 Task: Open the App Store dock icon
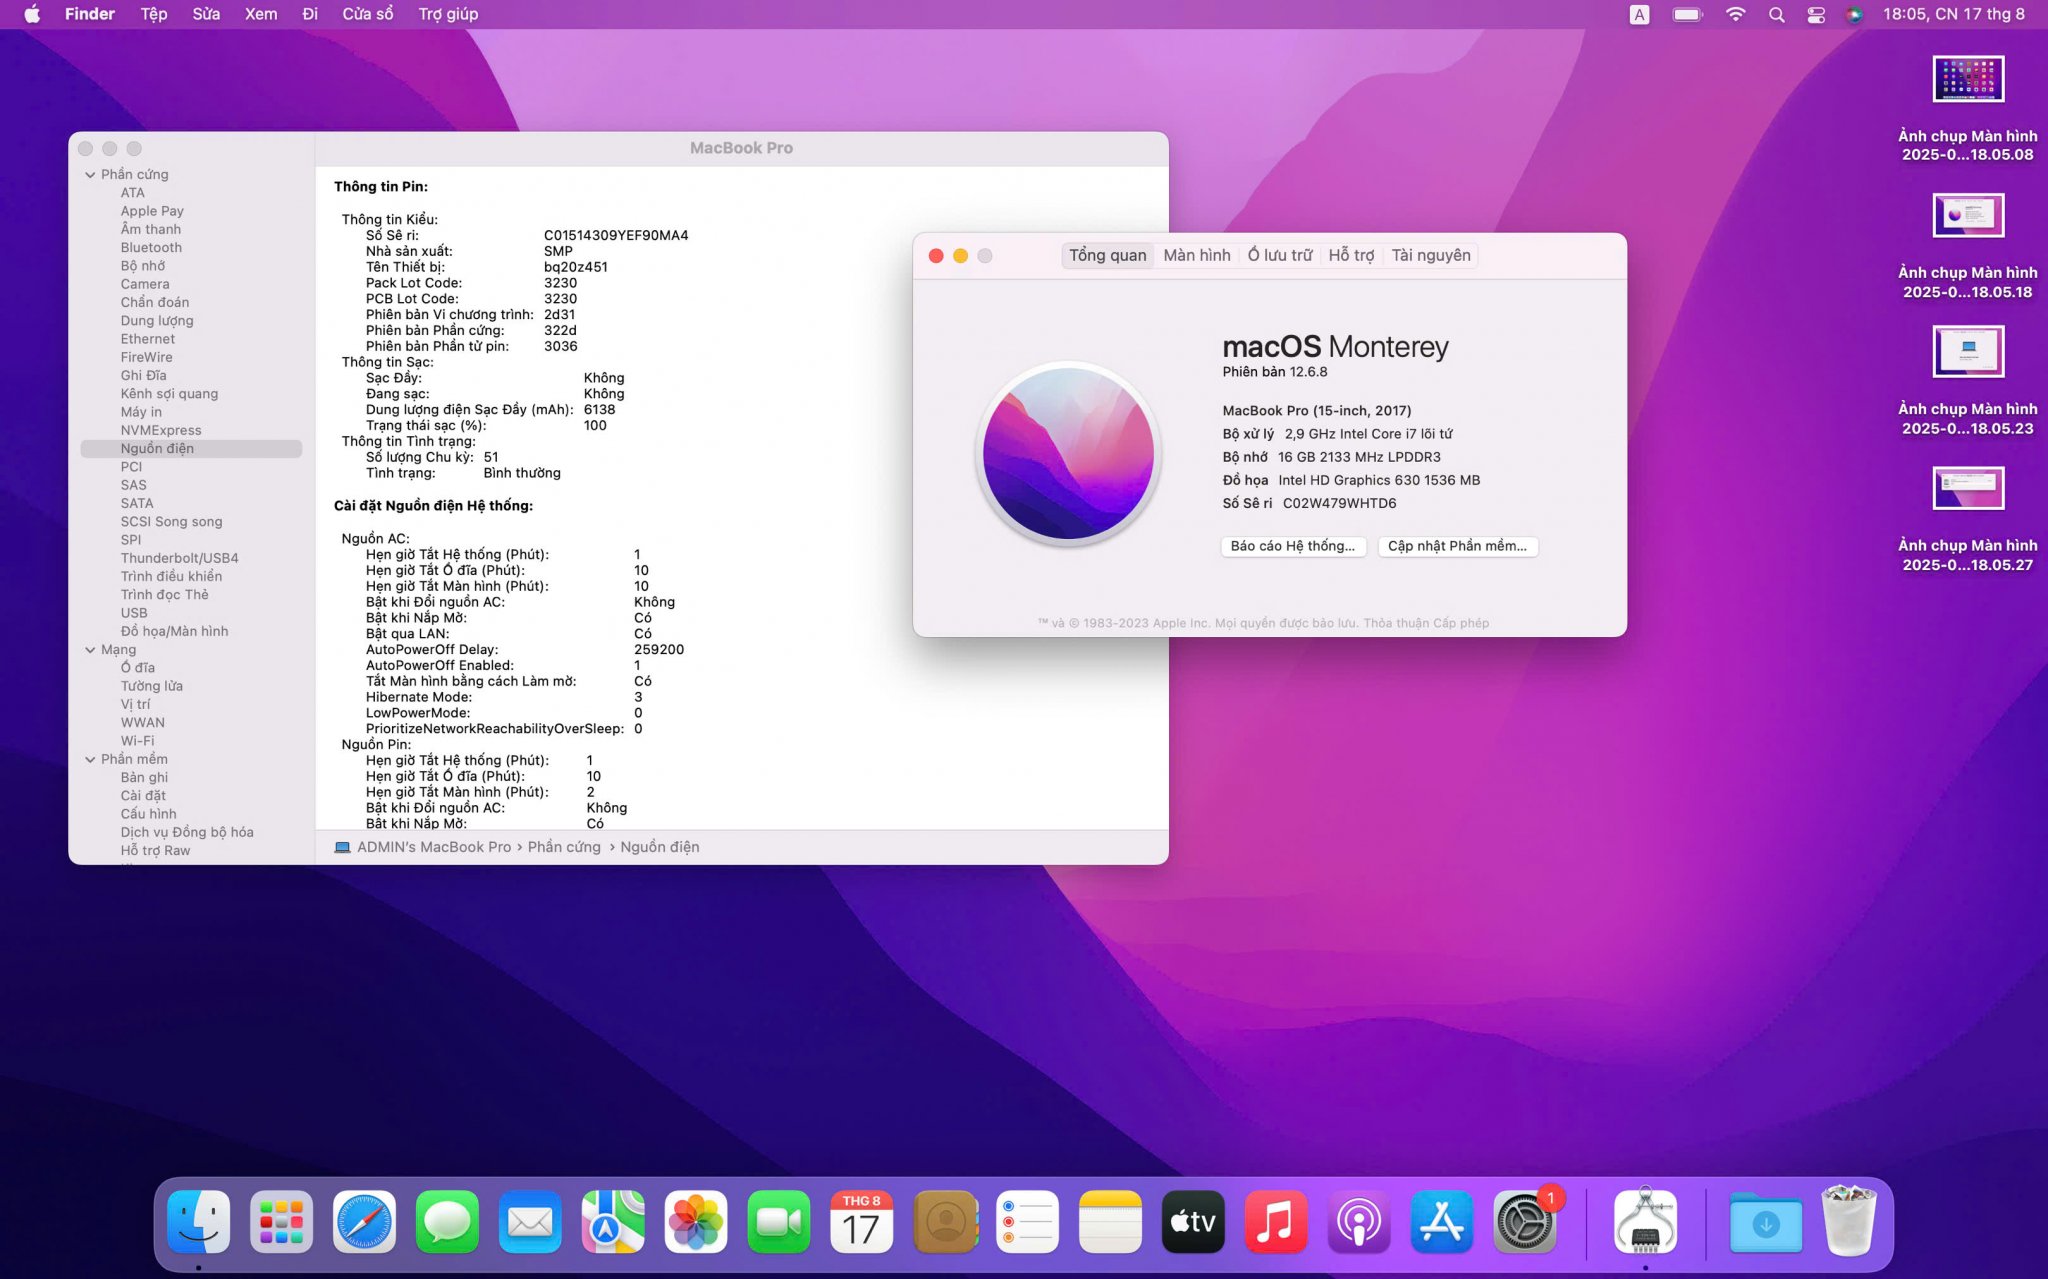(x=1441, y=1222)
